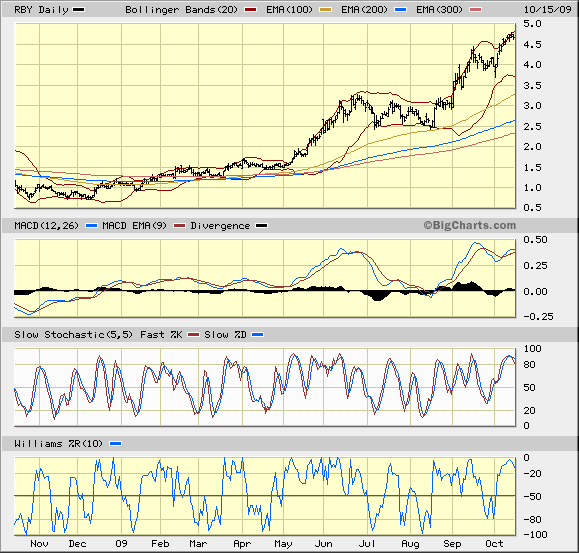Click the 10/15/09 date label
Screen dimensions: 579x553
[x=548, y=10]
